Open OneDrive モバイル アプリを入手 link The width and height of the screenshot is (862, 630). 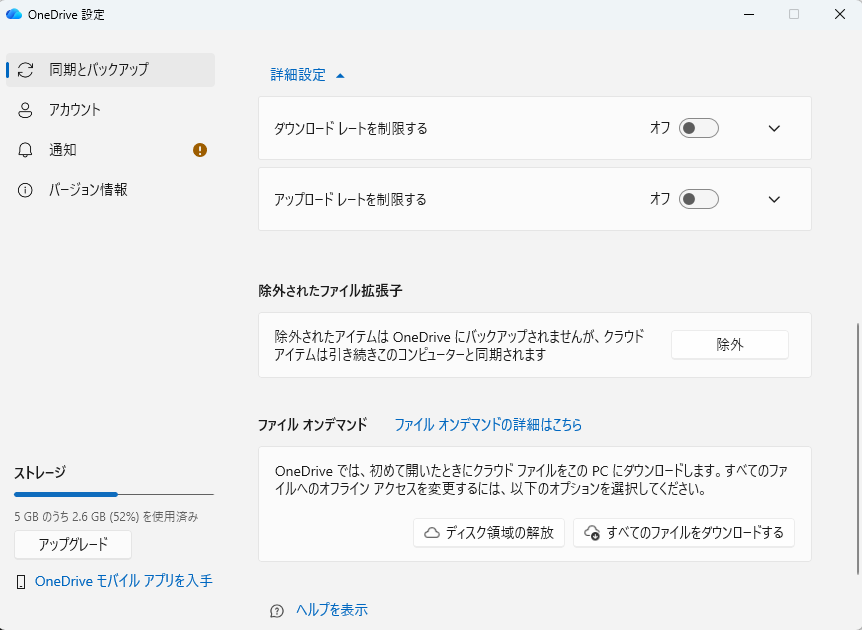(x=124, y=581)
